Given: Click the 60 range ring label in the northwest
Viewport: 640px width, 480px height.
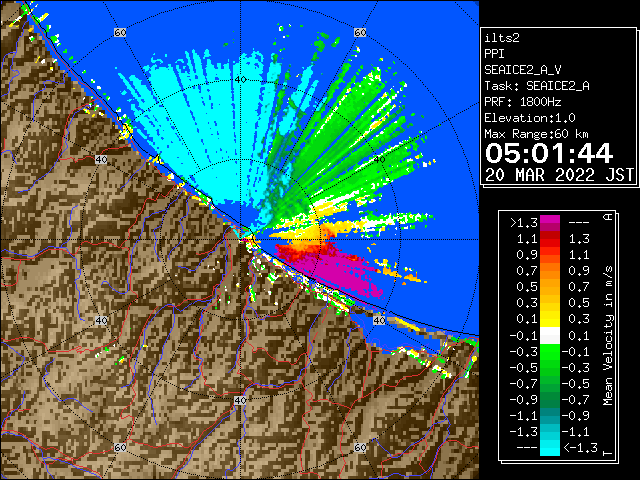Looking at the screenshot, I should tap(120, 32).
